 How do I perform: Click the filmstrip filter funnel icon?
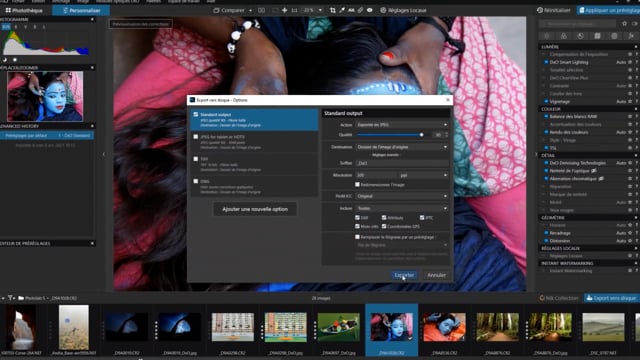(x=10, y=298)
